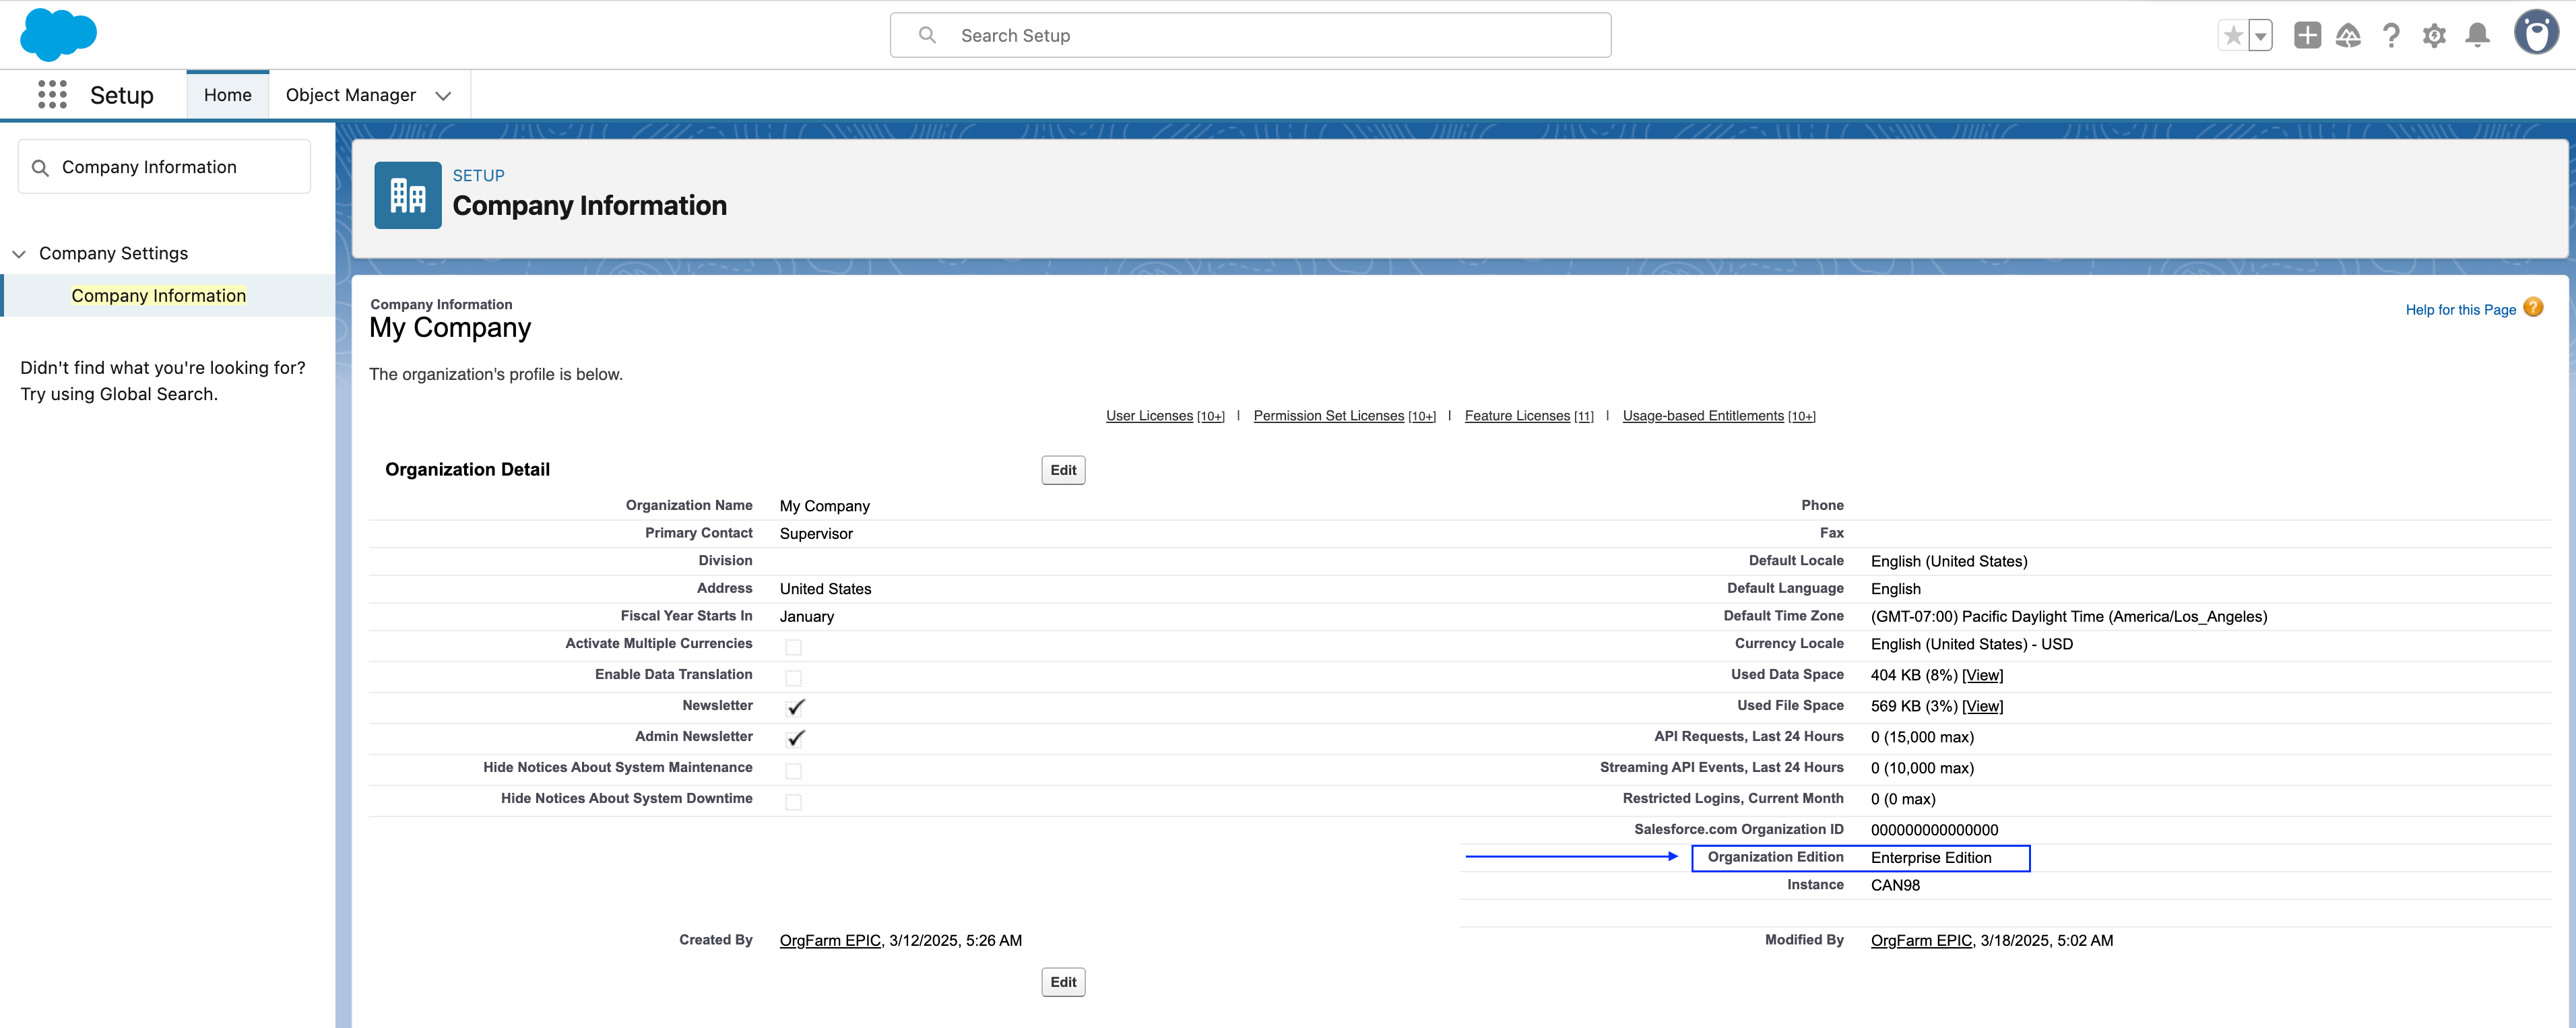Click the Company Information building icon
The image size is (2576, 1028).
(408, 195)
